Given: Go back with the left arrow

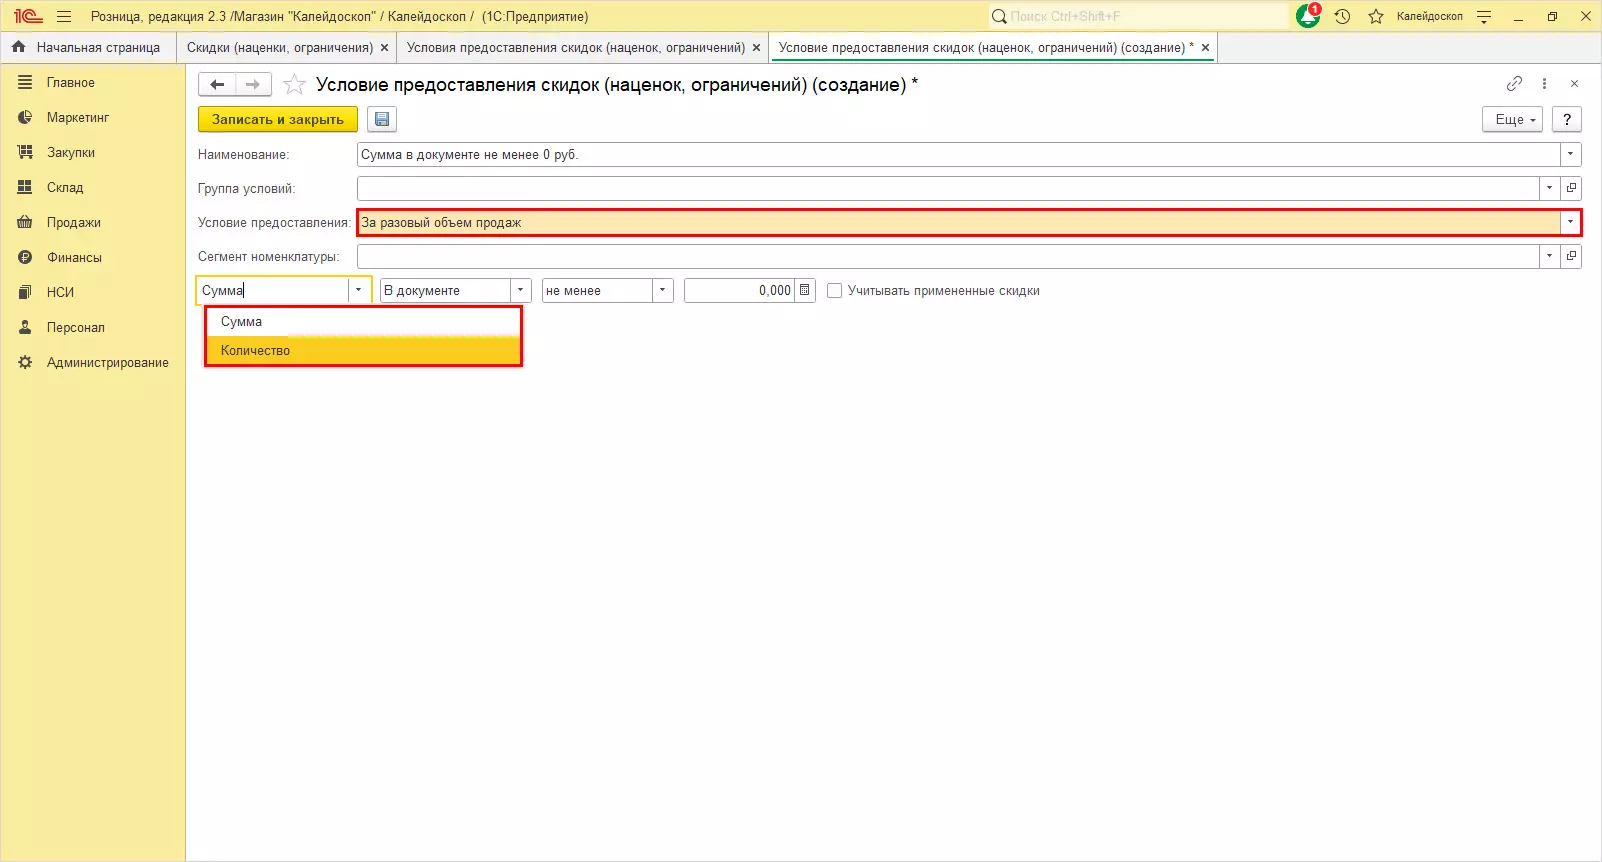Looking at the screenshot, I should coord(217,85).
